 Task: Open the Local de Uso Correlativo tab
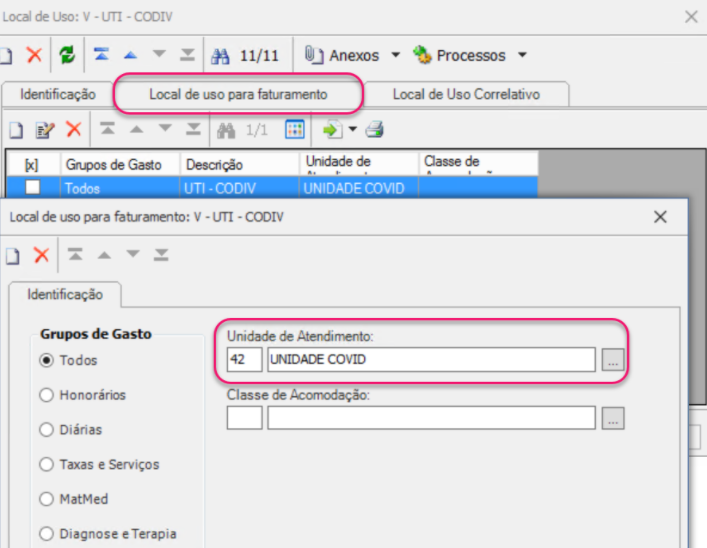click(x=466, y=94)
